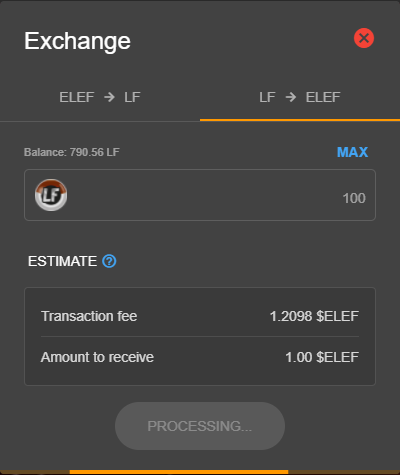The width and height of the screenshot is (400, 475).
Task: Click the arrow icon between ELEF and LF
Action: [109, 97]
